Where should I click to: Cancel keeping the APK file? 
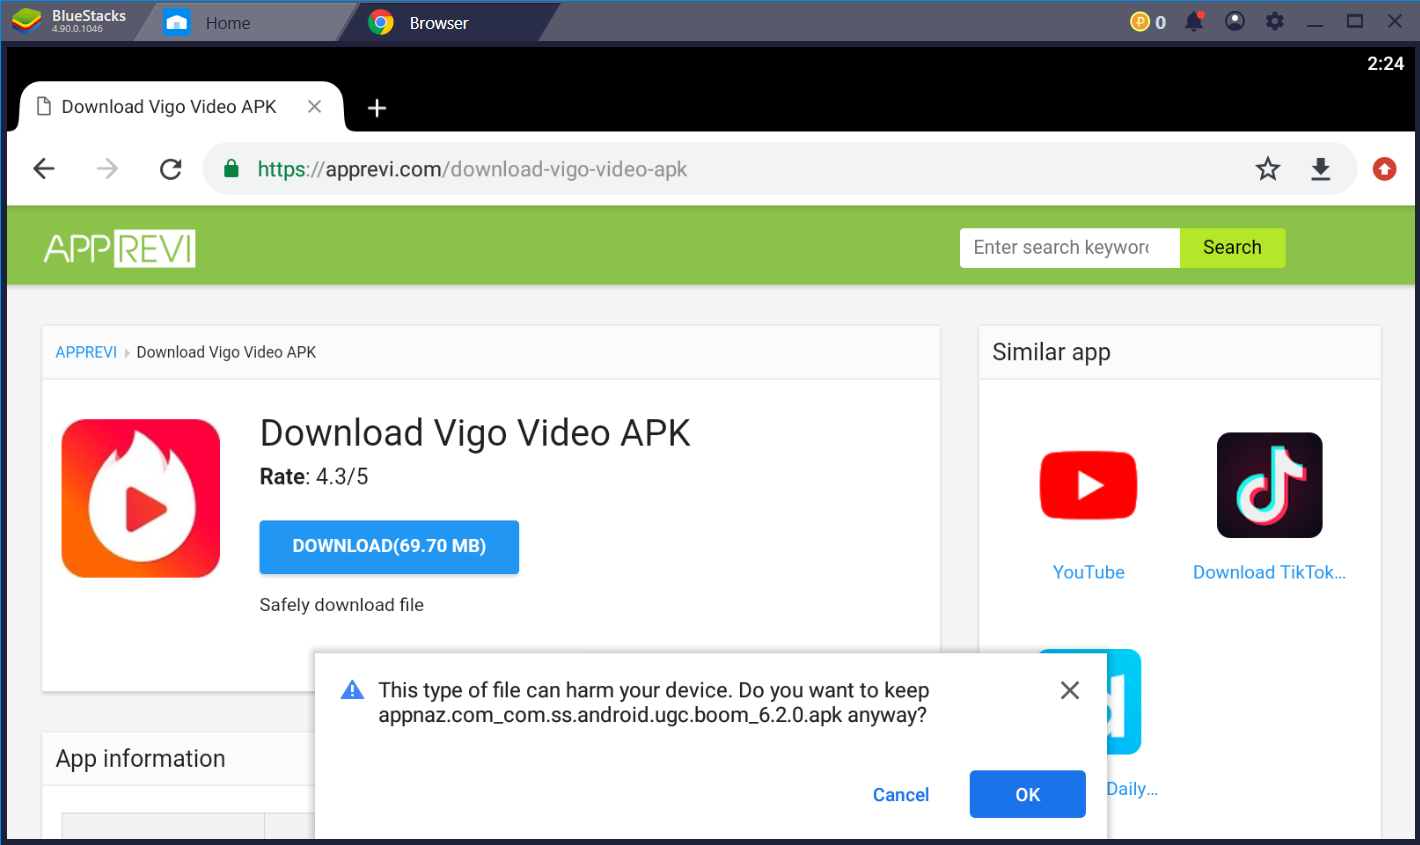[x=901, y=795]
